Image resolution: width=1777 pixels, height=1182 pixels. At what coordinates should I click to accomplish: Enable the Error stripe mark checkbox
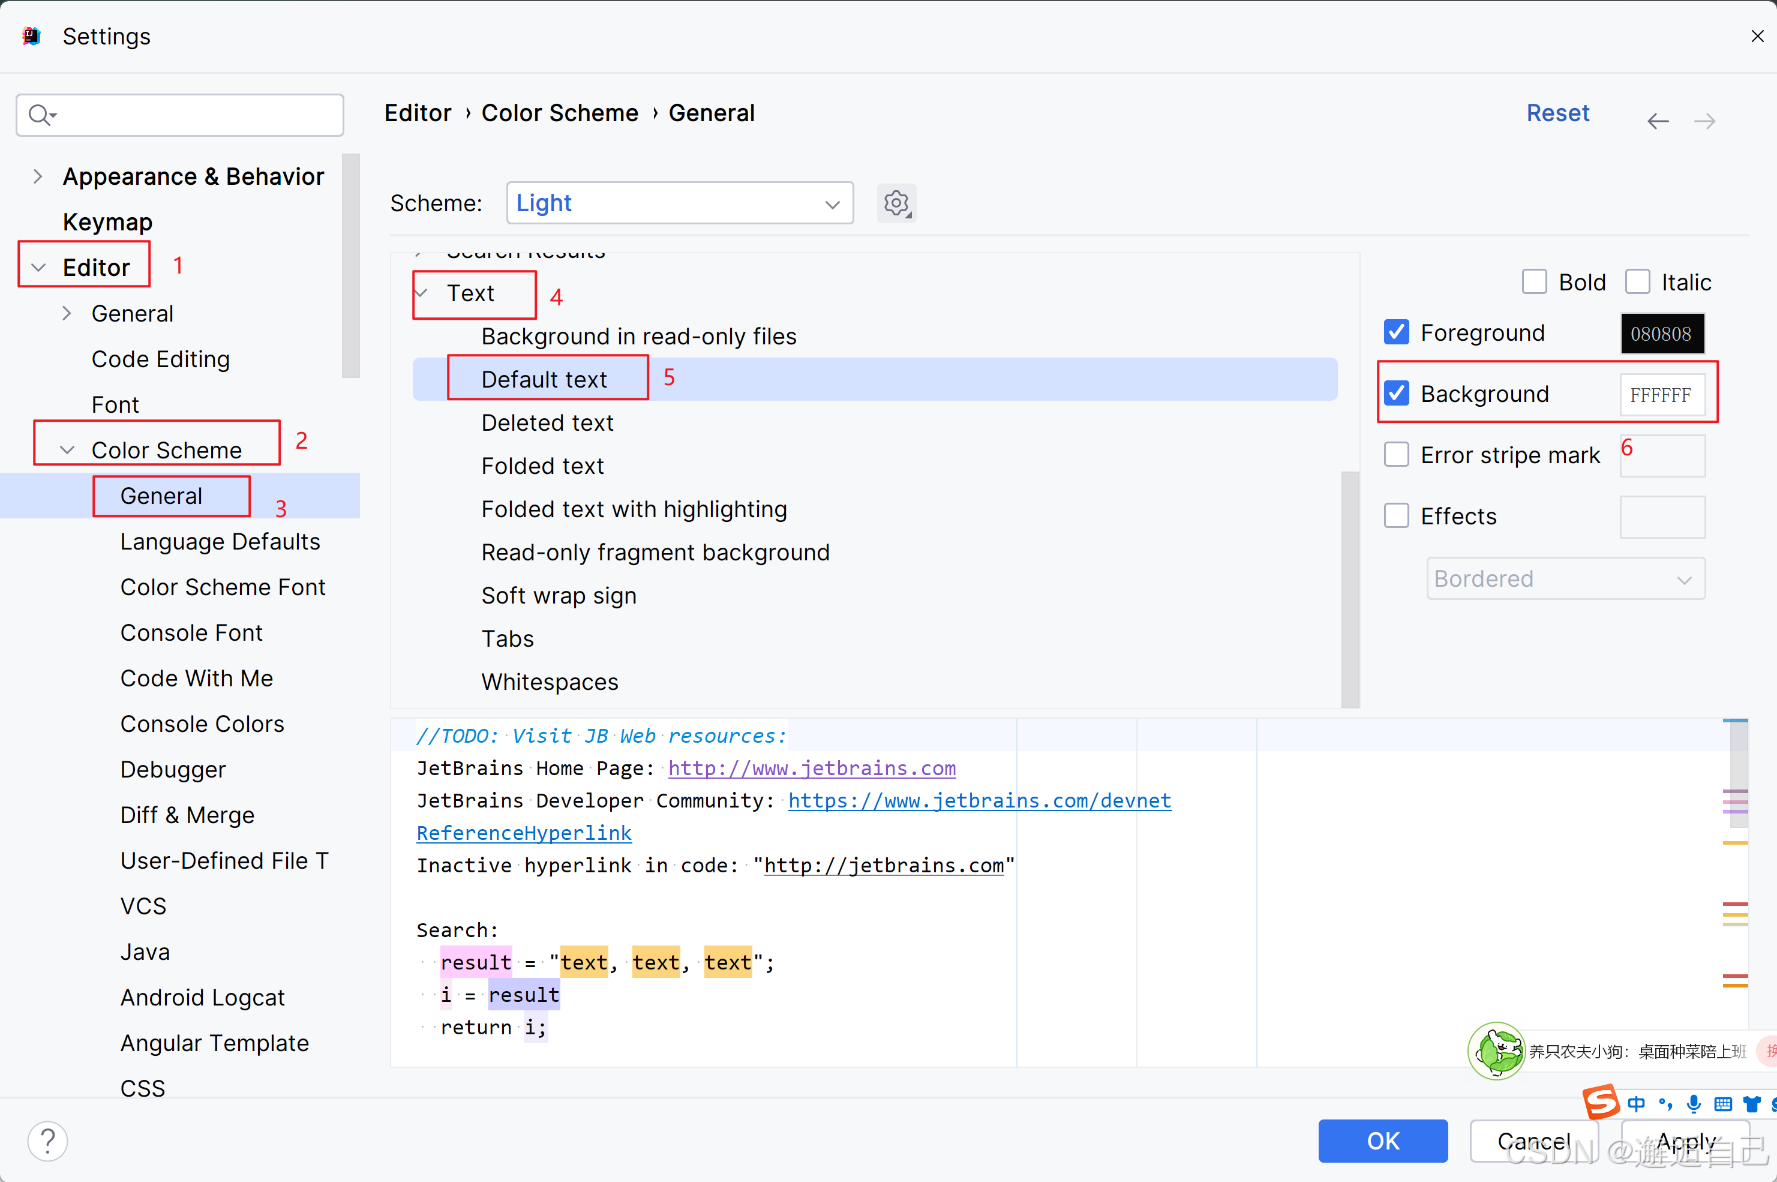[1396, 455]
